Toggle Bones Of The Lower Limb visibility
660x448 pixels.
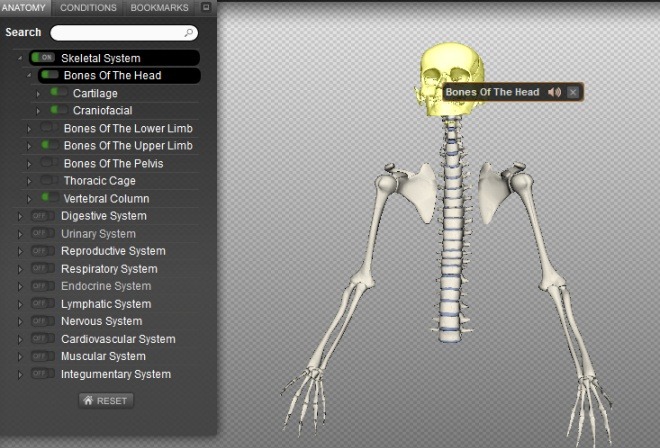tap(49, 127)
